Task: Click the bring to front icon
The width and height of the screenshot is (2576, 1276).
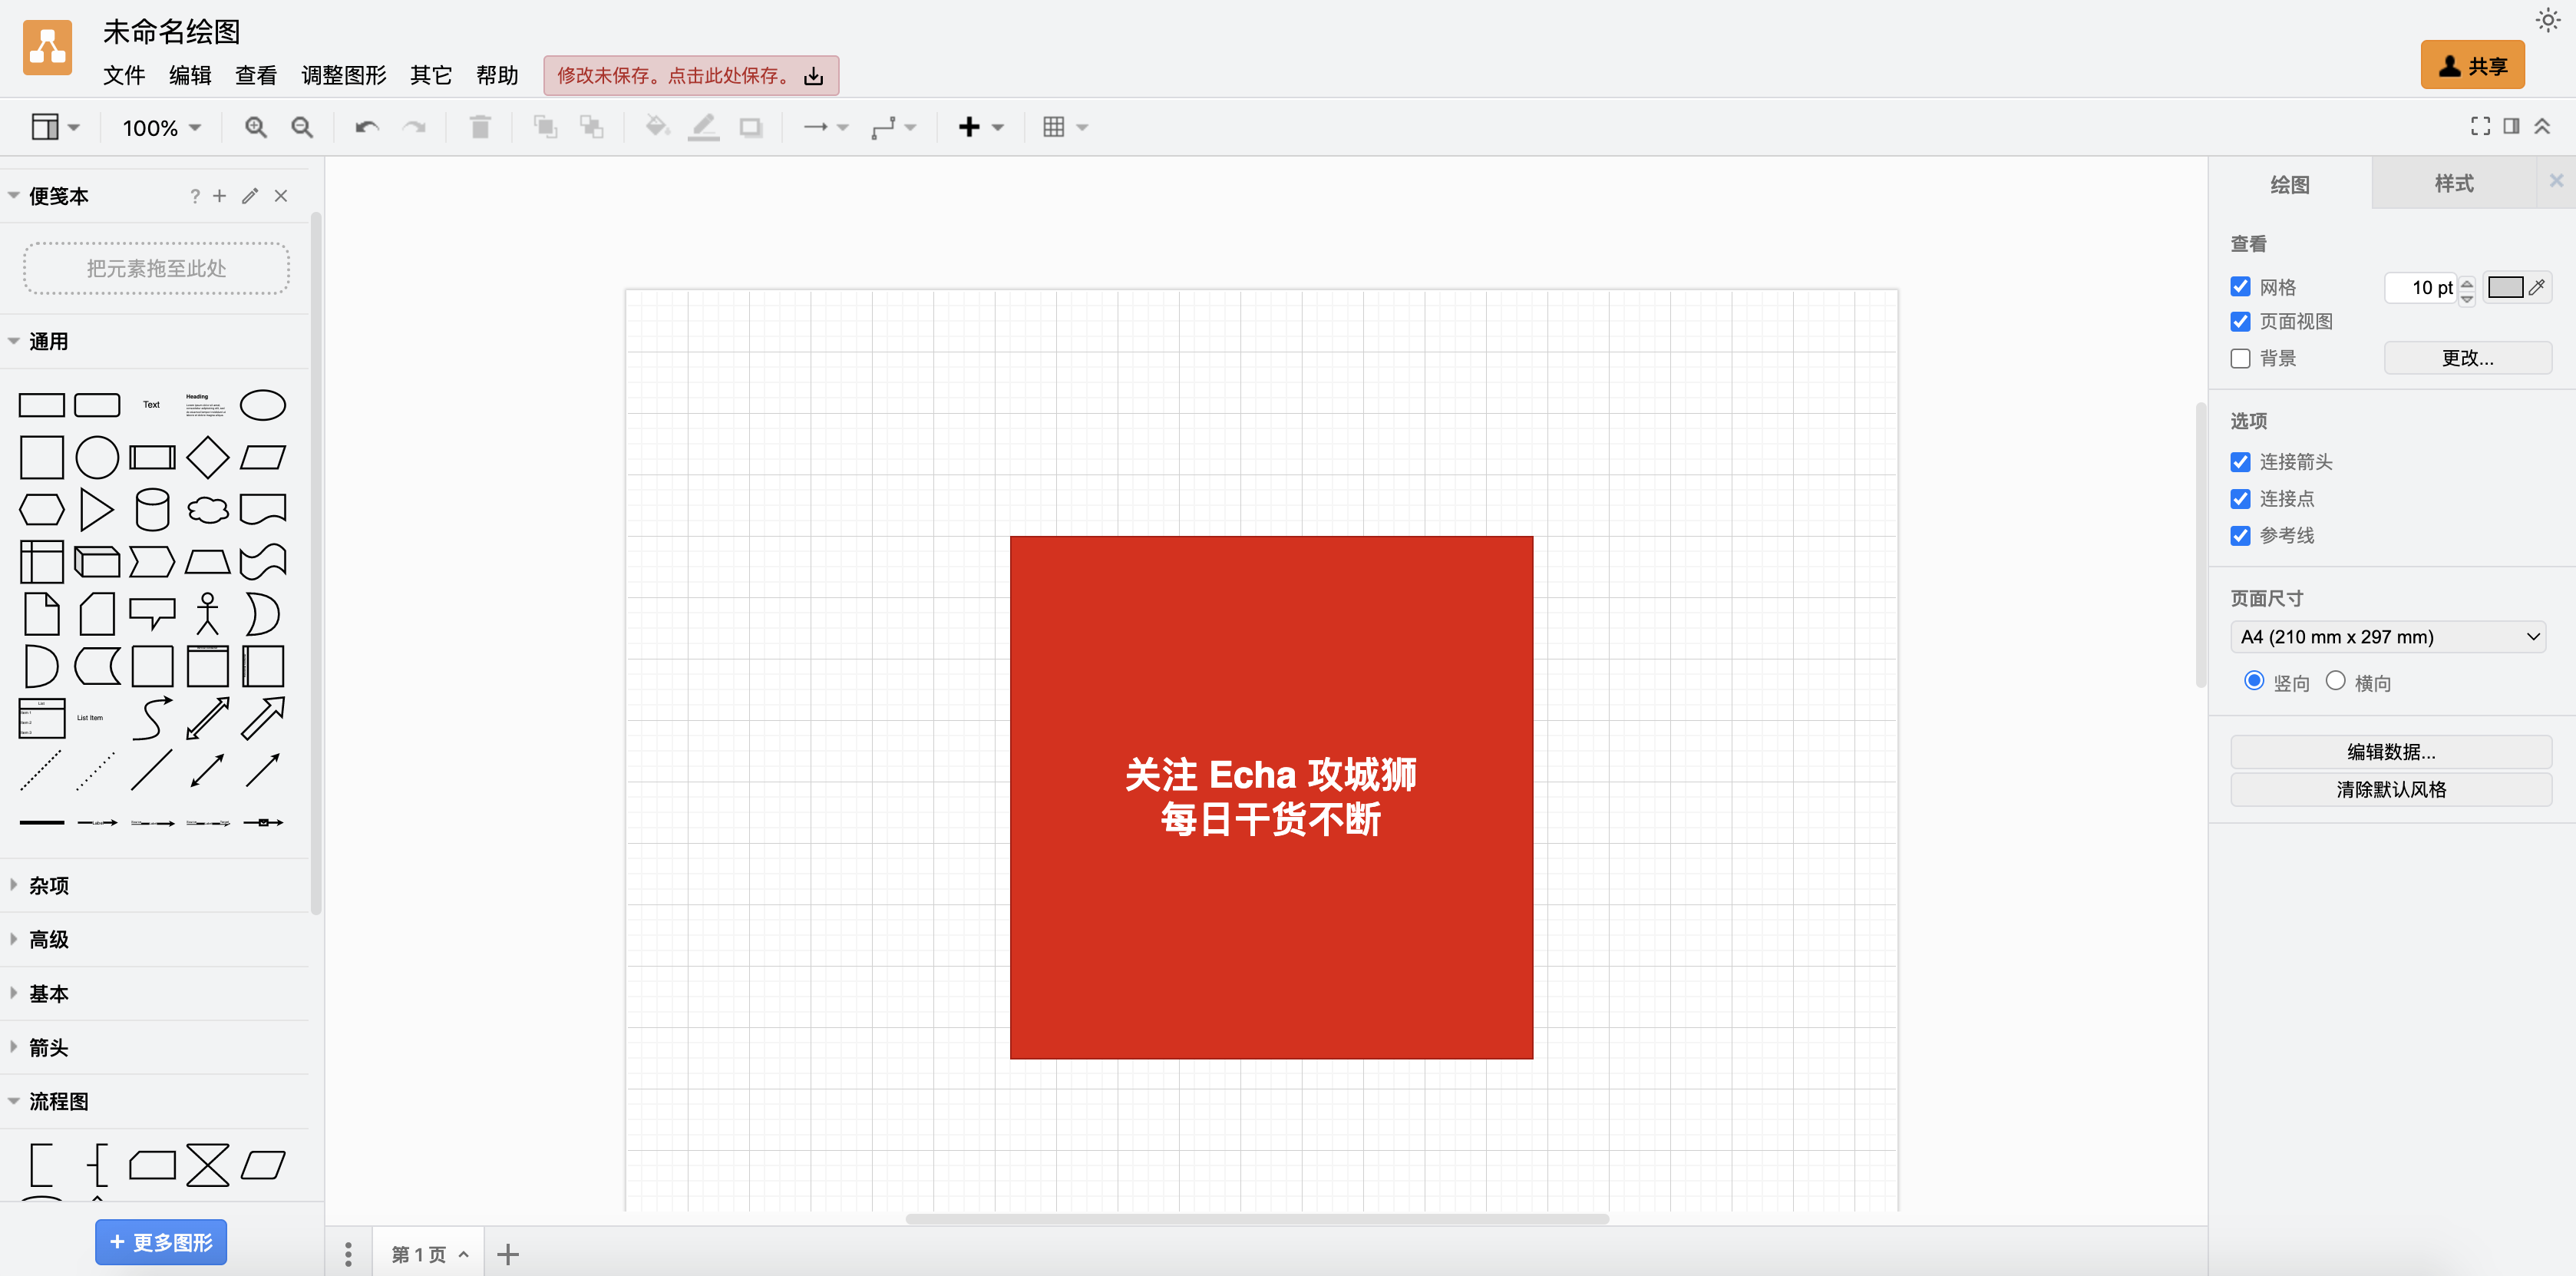Action: [x=545, y=127]
